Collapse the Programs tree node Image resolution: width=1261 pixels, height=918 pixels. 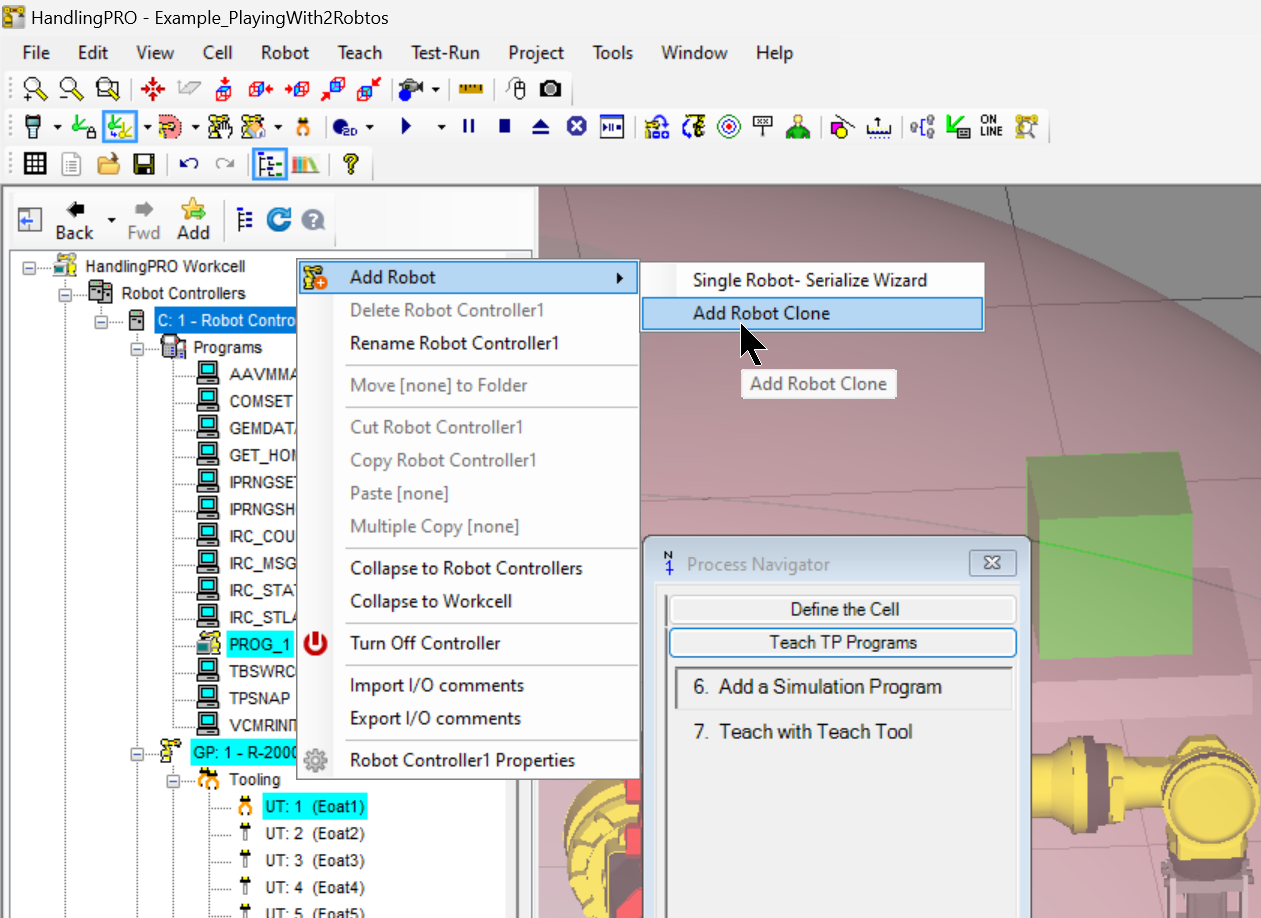click(x=137, y=348)
